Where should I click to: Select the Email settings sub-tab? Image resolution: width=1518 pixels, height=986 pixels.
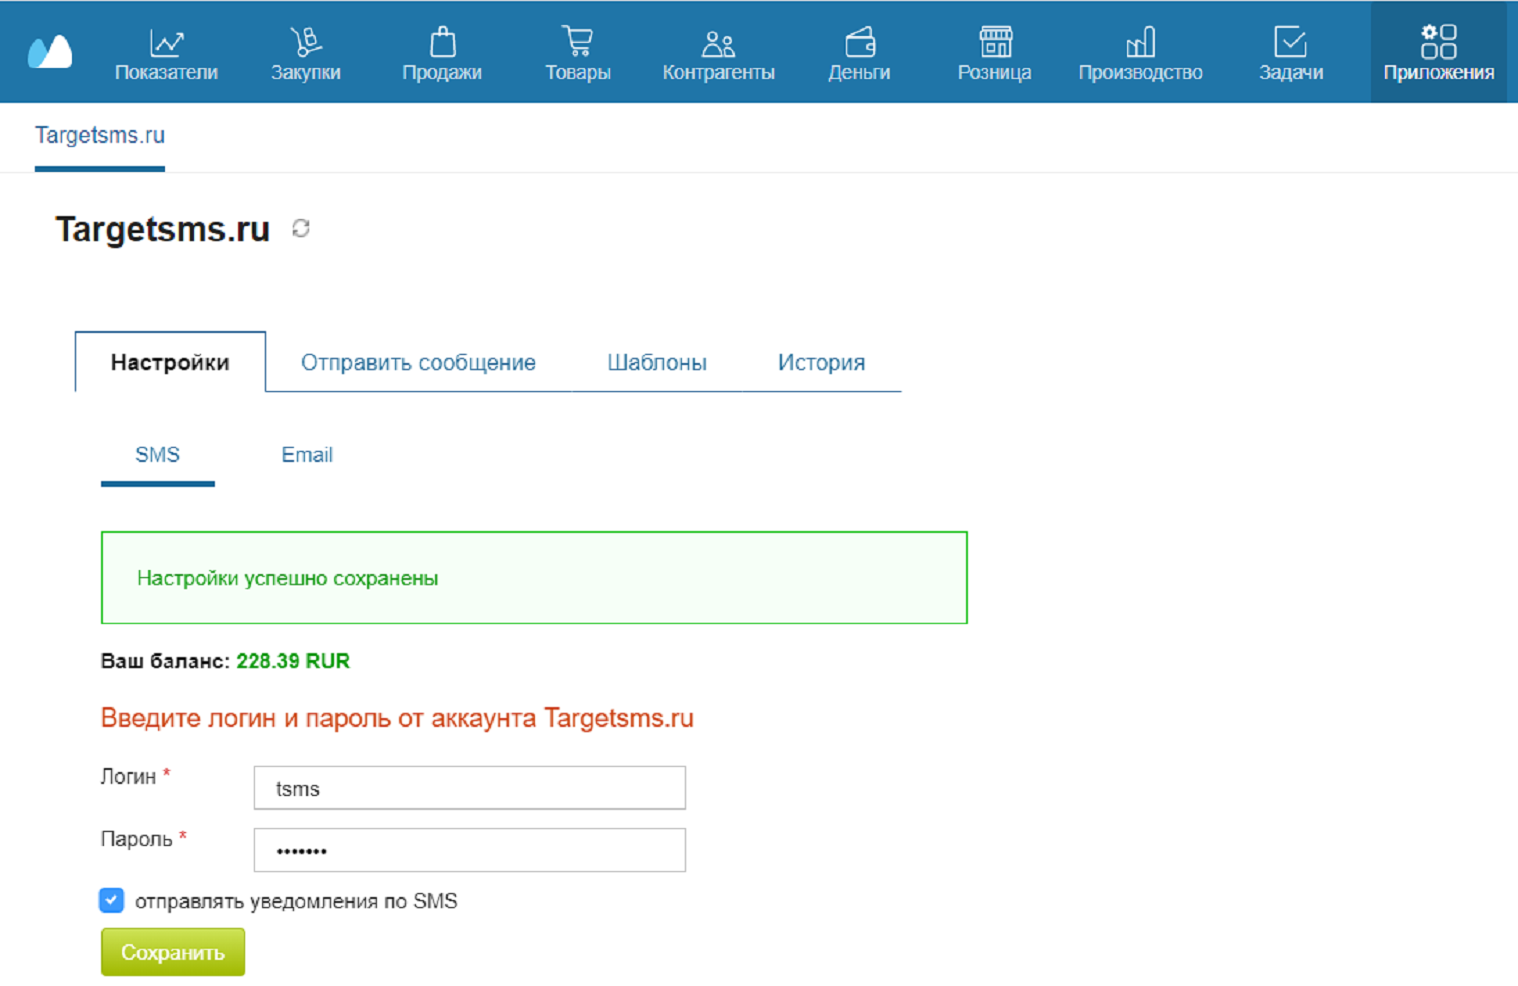(307, 455)
